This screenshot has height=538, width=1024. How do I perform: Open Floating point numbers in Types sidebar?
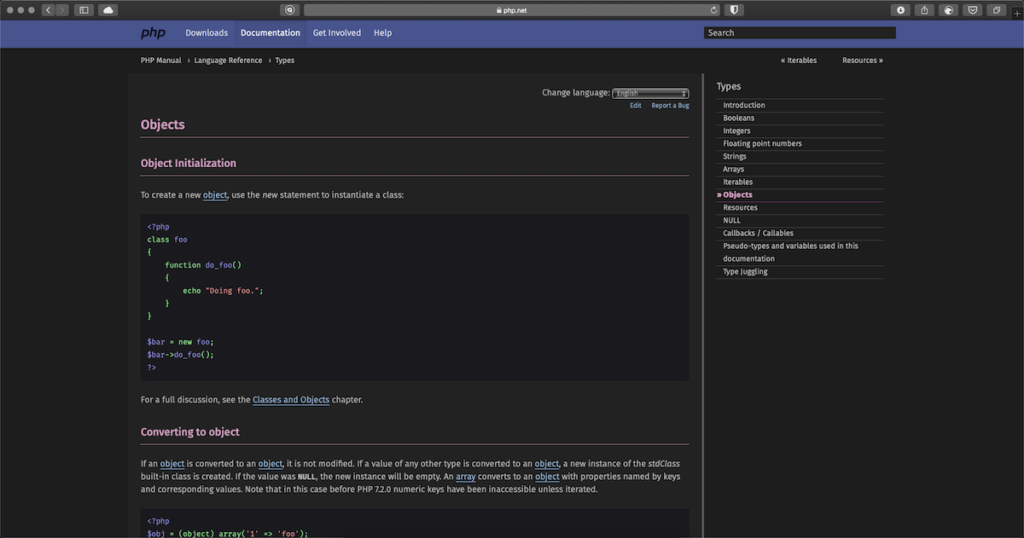point(762,144)
